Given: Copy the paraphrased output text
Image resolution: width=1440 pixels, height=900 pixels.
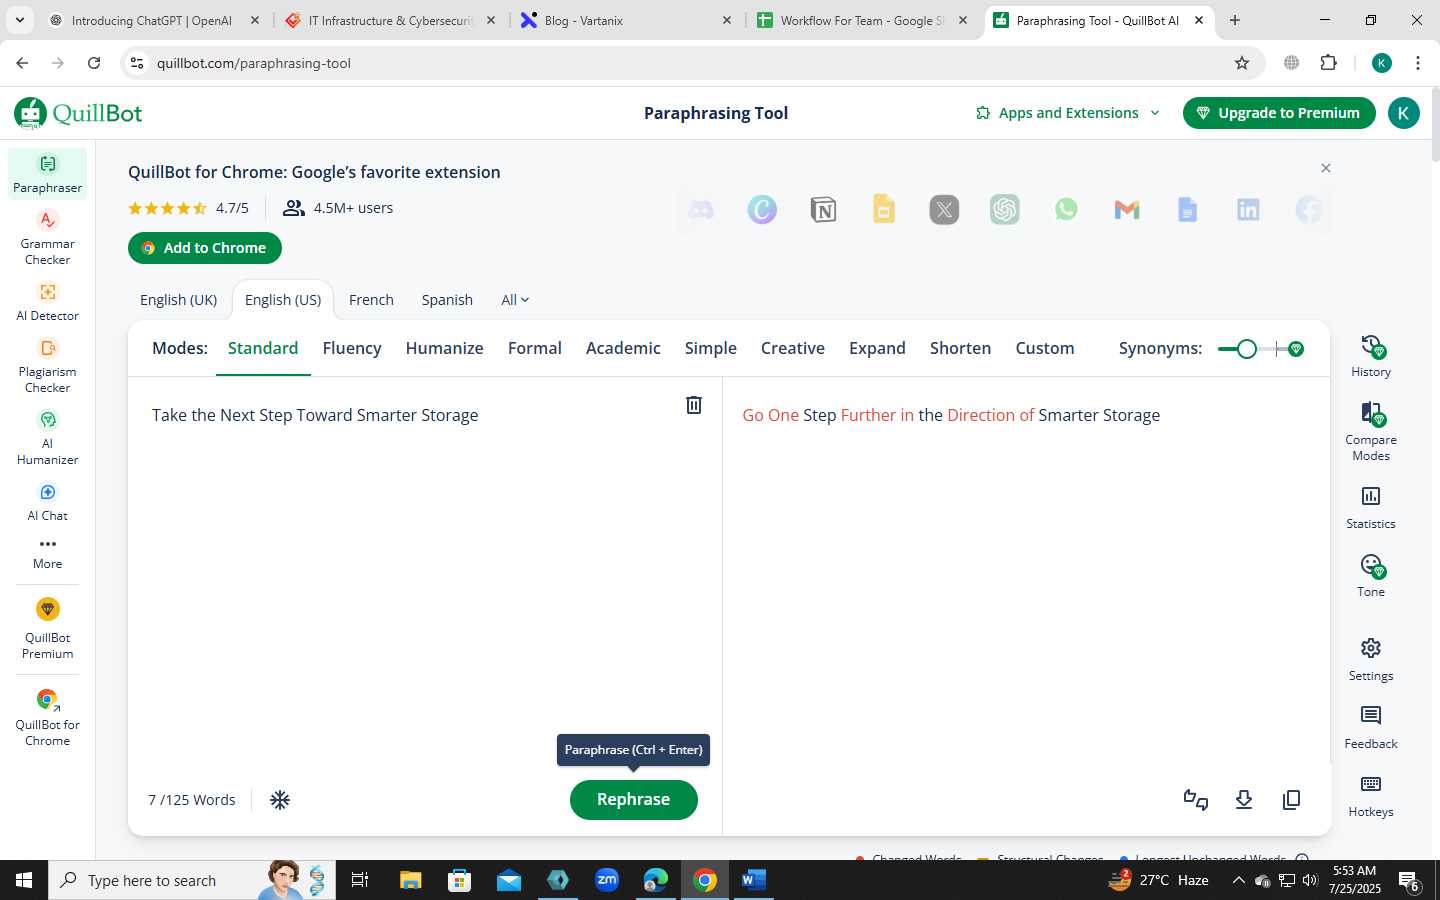Looking at the screenshot, I should point(1292,800).
